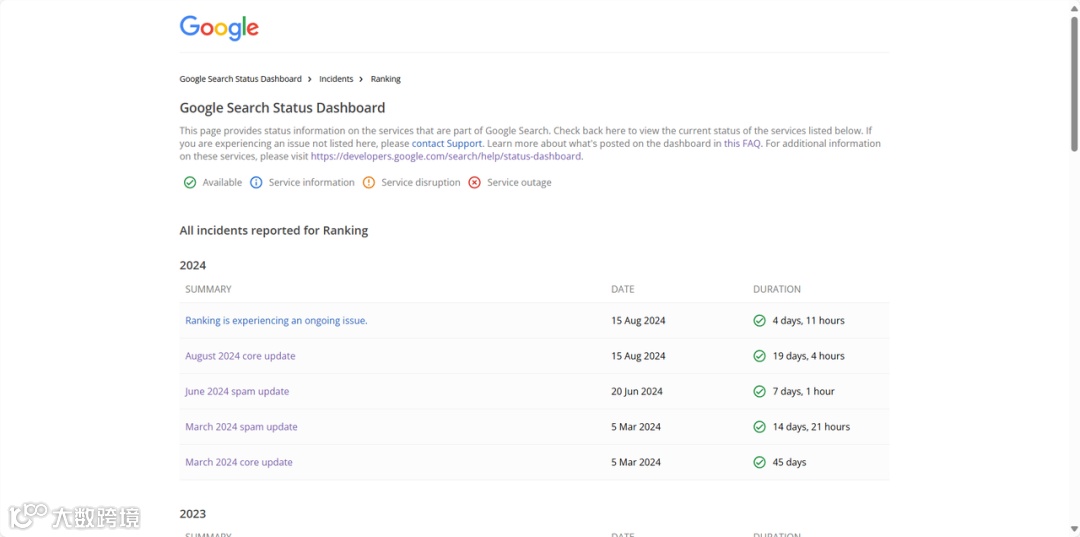1080x537 pixels.
Task: Open the August 2024 core update incident
Action: (x=240, y=356)
